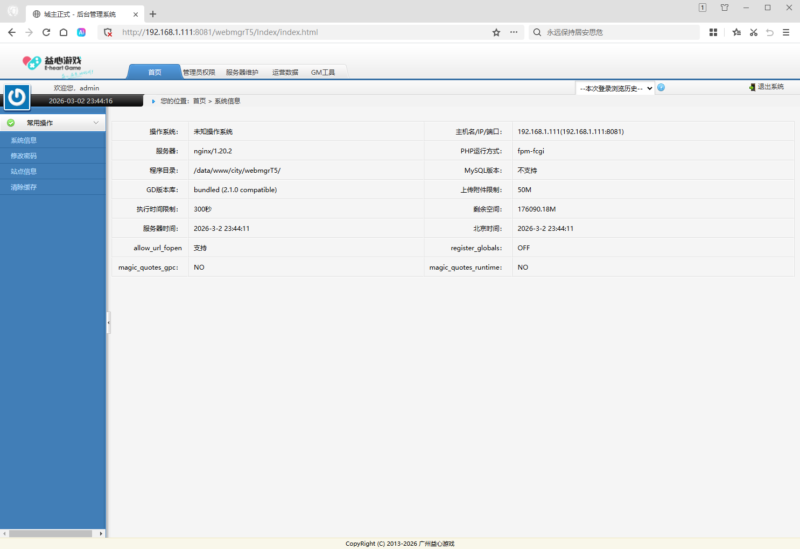Select 清除缓存 in the sidebar
Viewport: 800px width, 549px height.
[x=24, y=187]
